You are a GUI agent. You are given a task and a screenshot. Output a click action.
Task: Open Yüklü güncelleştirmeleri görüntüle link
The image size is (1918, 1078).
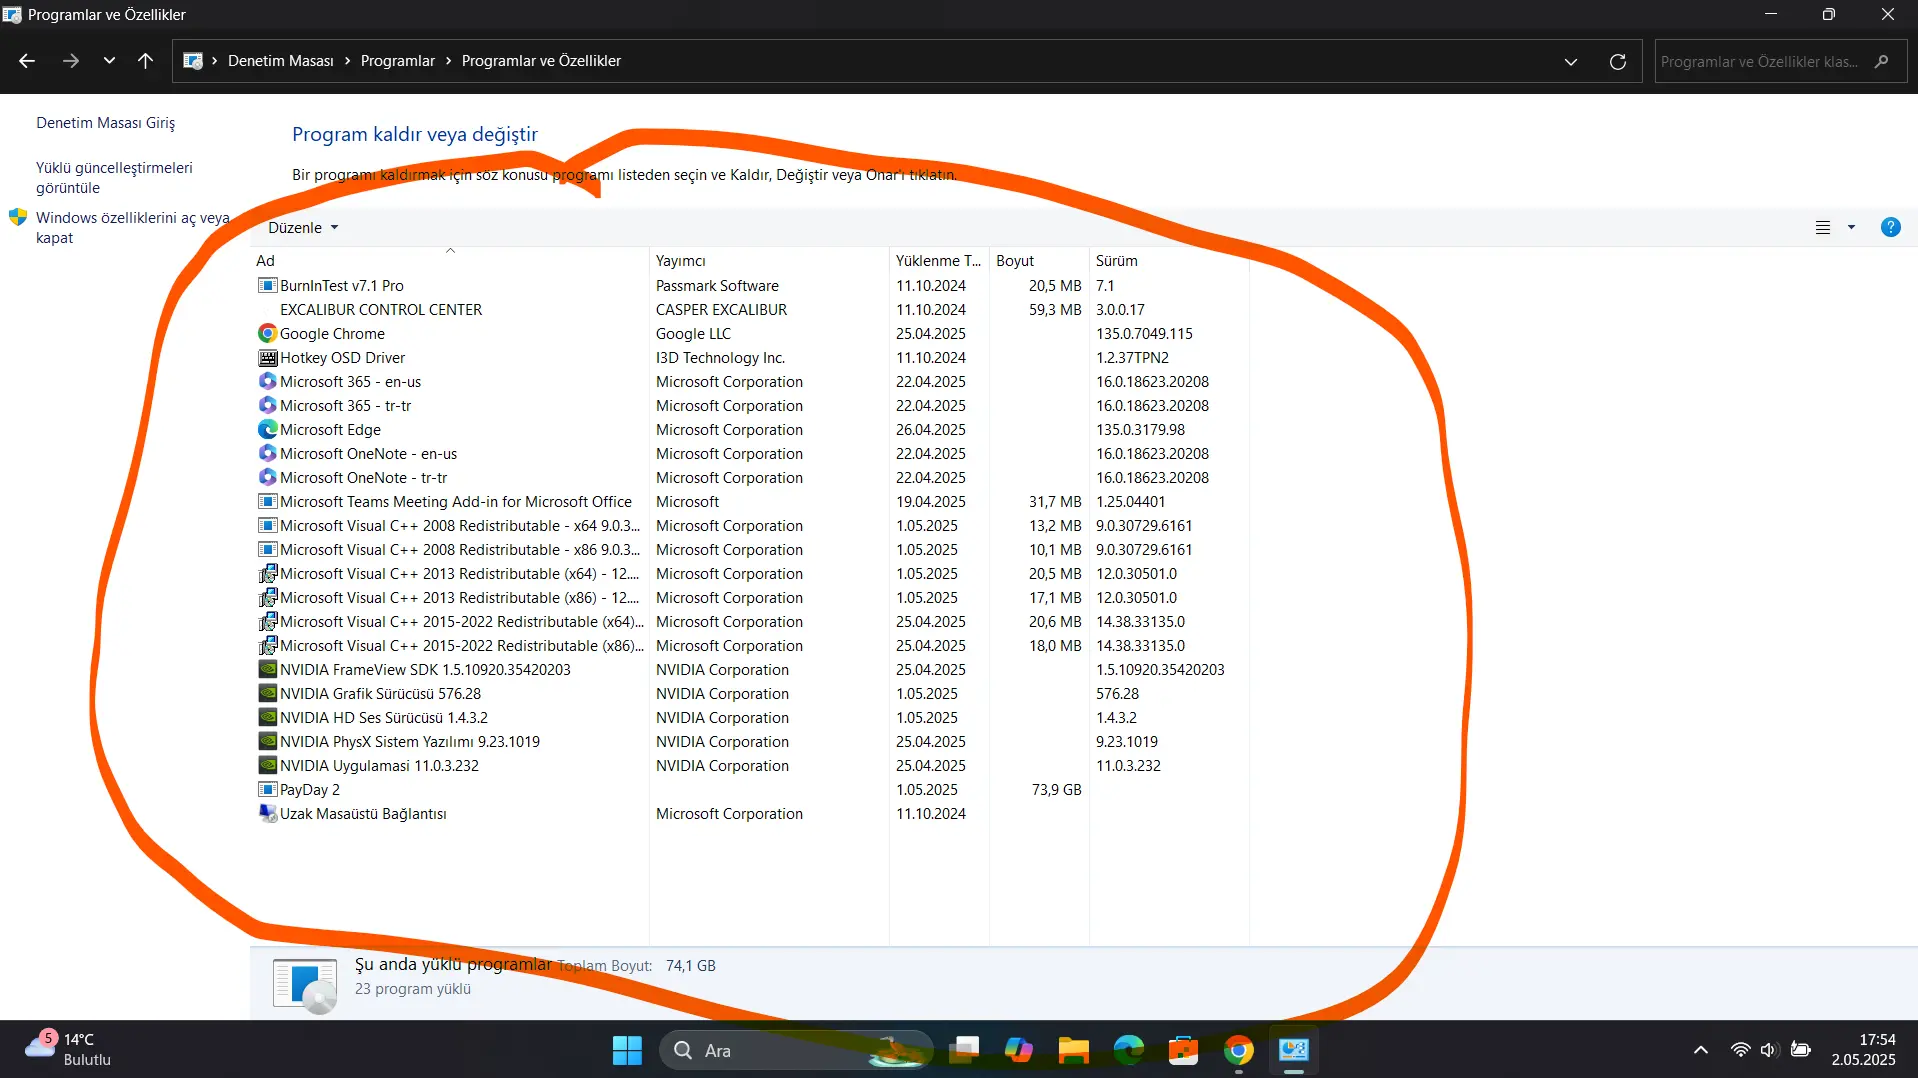[114, 178]
